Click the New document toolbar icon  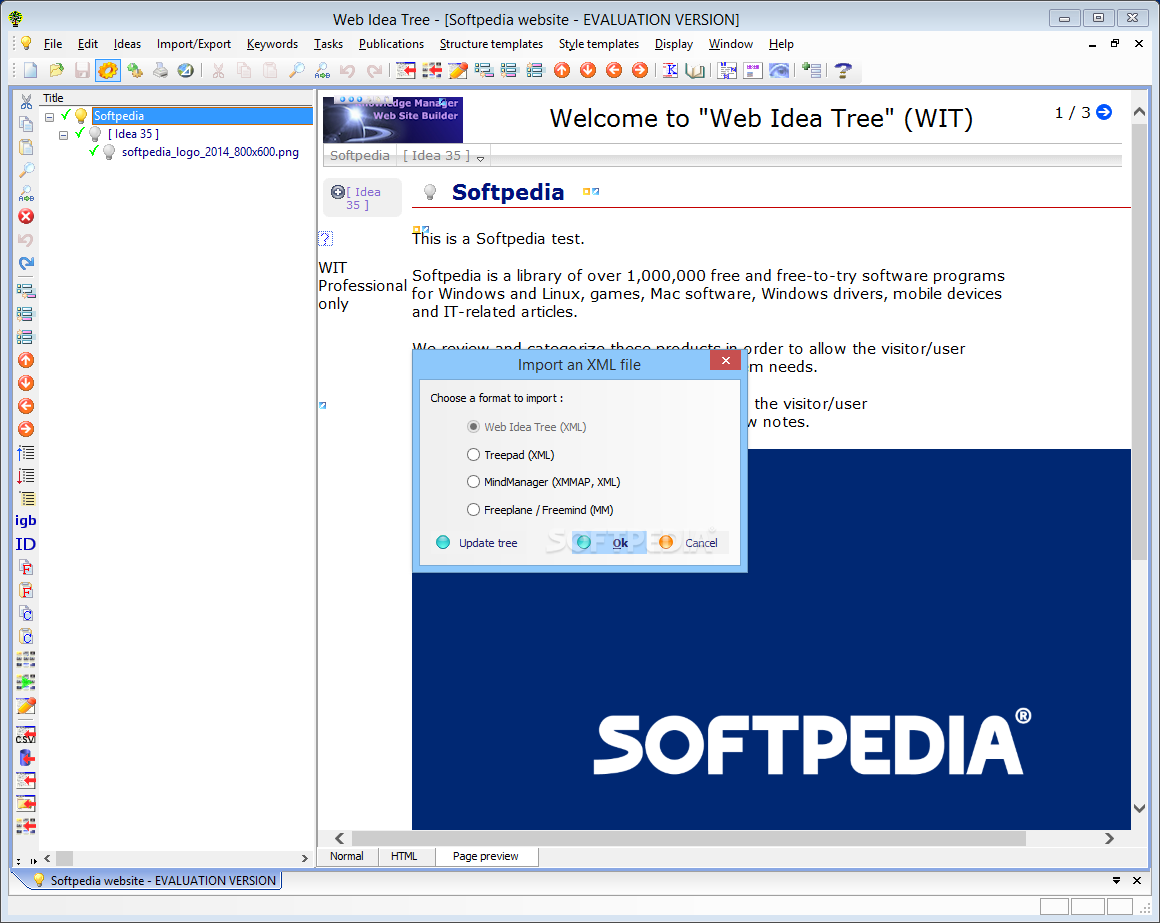(x=30, y=70)
